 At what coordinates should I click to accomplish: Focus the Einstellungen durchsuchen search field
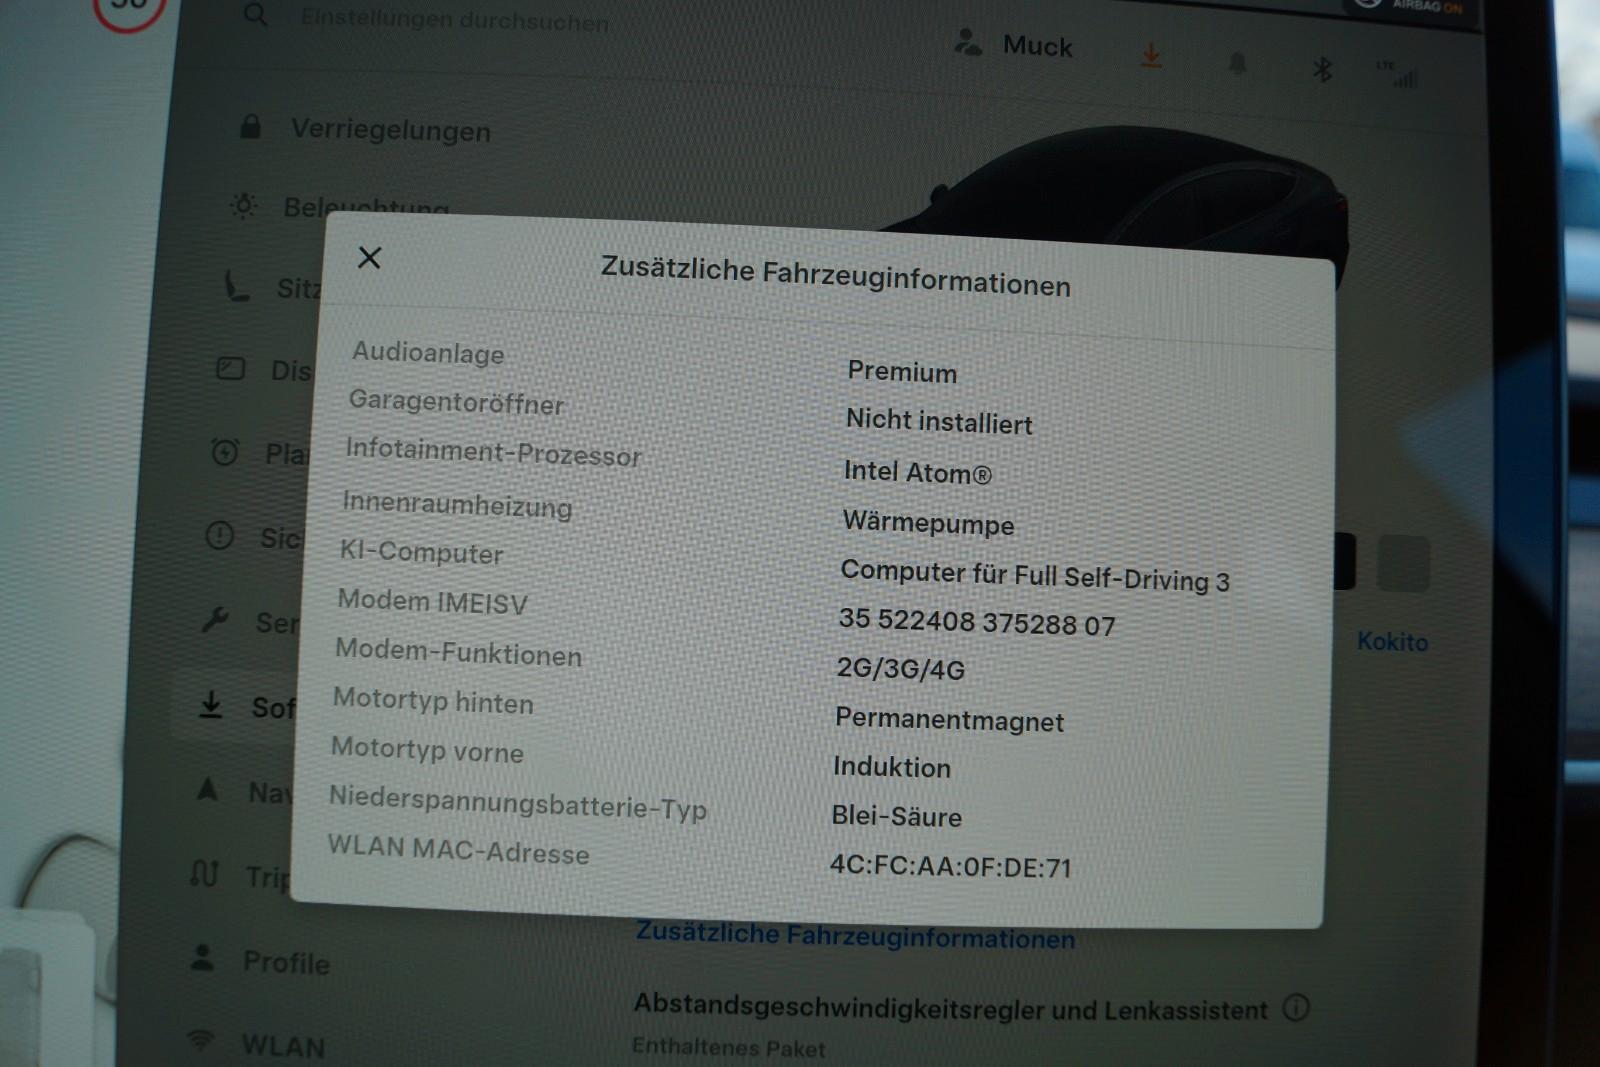tap(455, 19)
